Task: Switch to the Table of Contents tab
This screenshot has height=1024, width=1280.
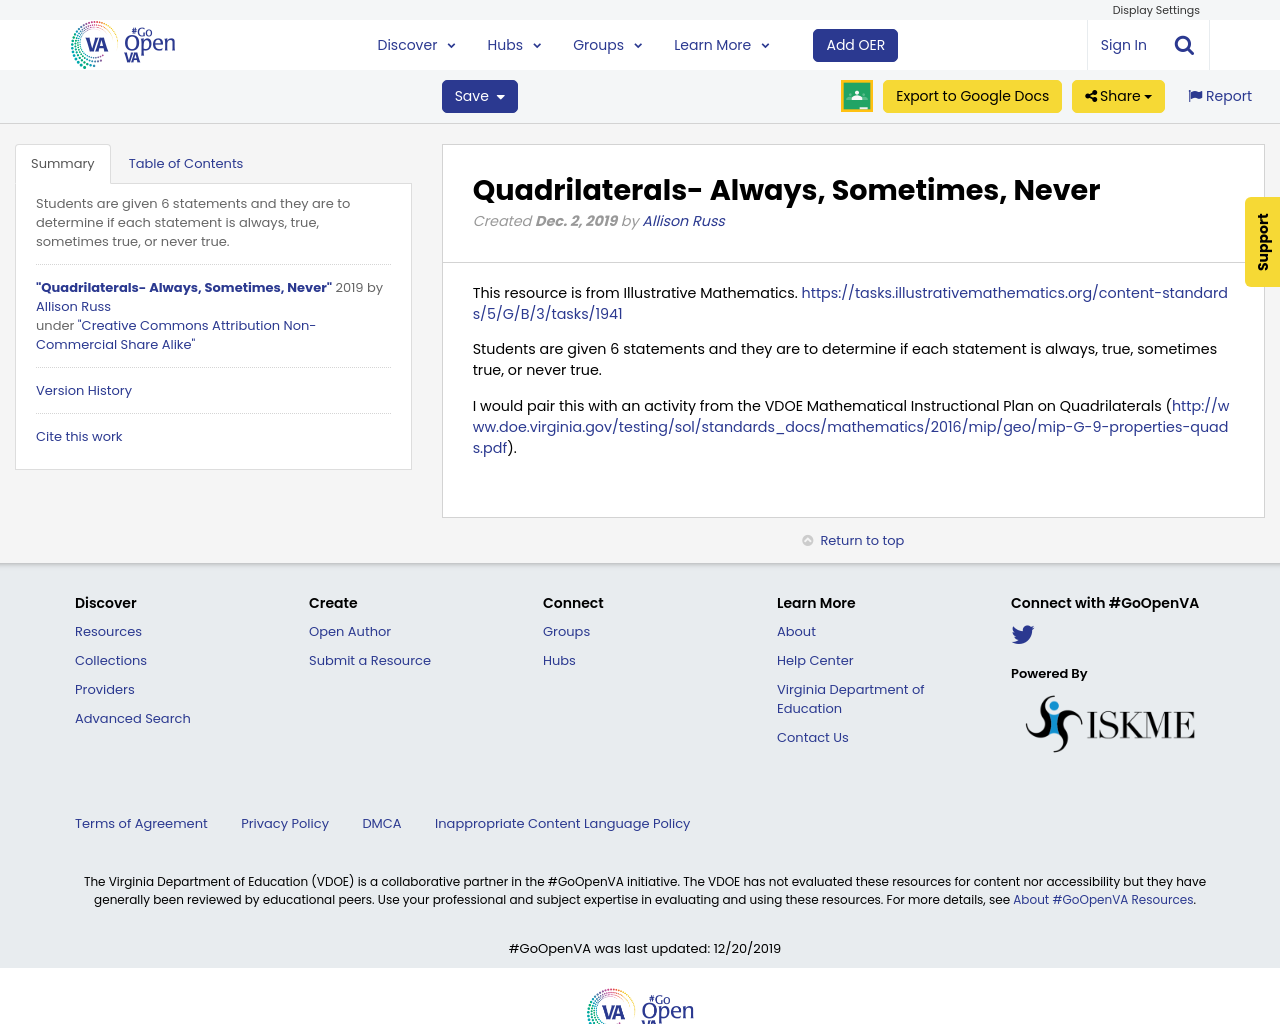Action: [x=186, y=161]
